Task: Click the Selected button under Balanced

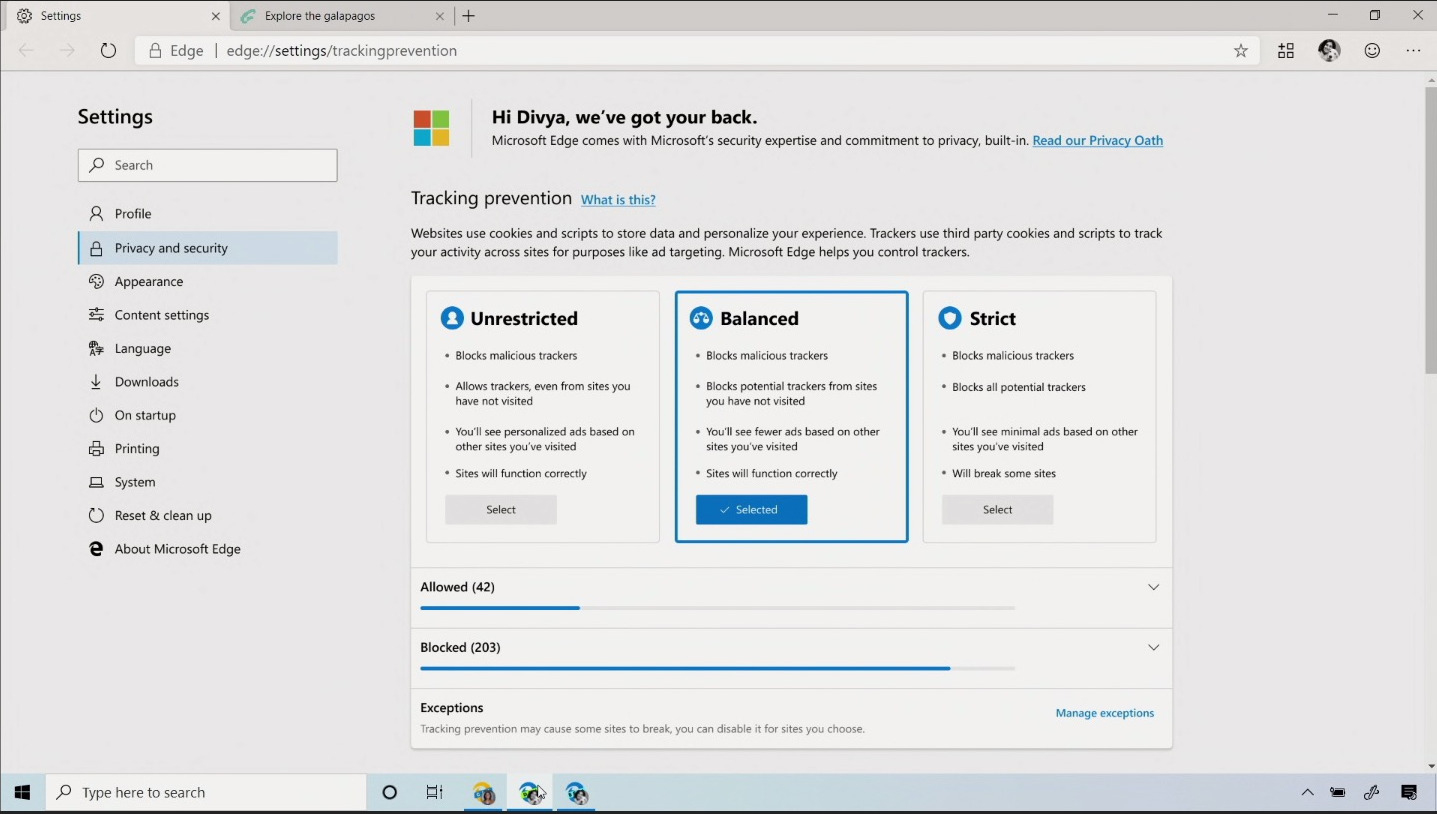Action: click(x=751, y=510)
